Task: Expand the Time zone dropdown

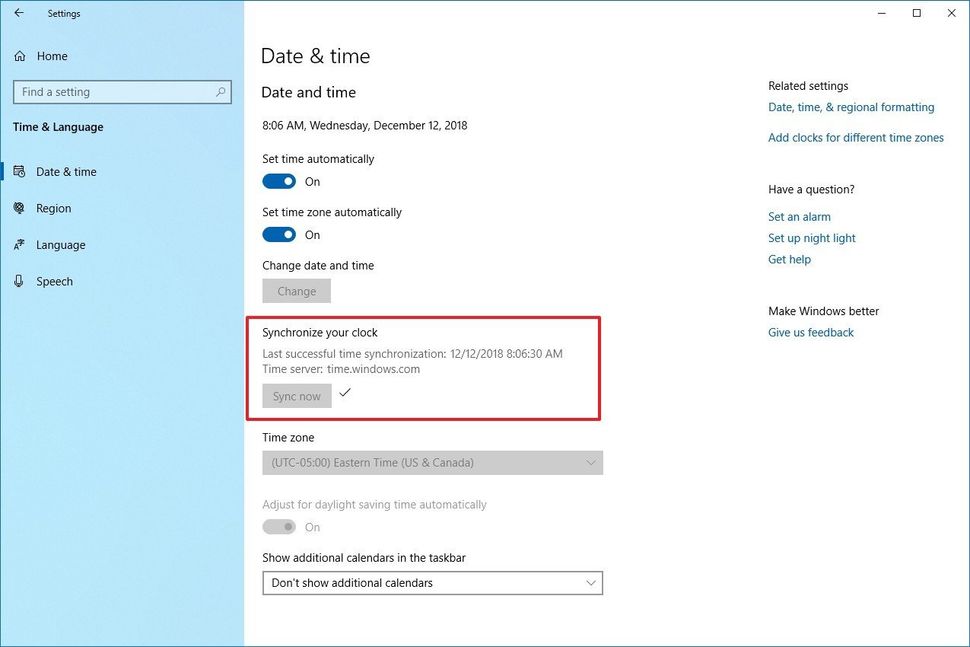Action: coord(433,462)
